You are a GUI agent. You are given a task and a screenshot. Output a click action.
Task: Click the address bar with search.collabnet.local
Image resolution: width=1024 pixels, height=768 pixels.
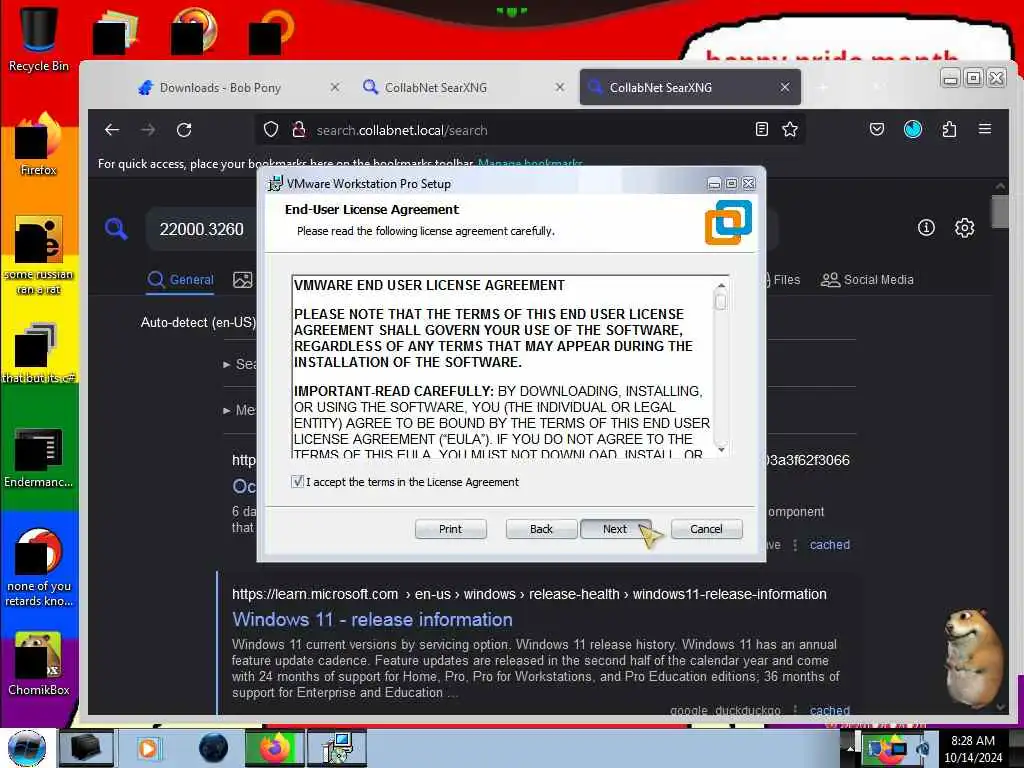529,130
